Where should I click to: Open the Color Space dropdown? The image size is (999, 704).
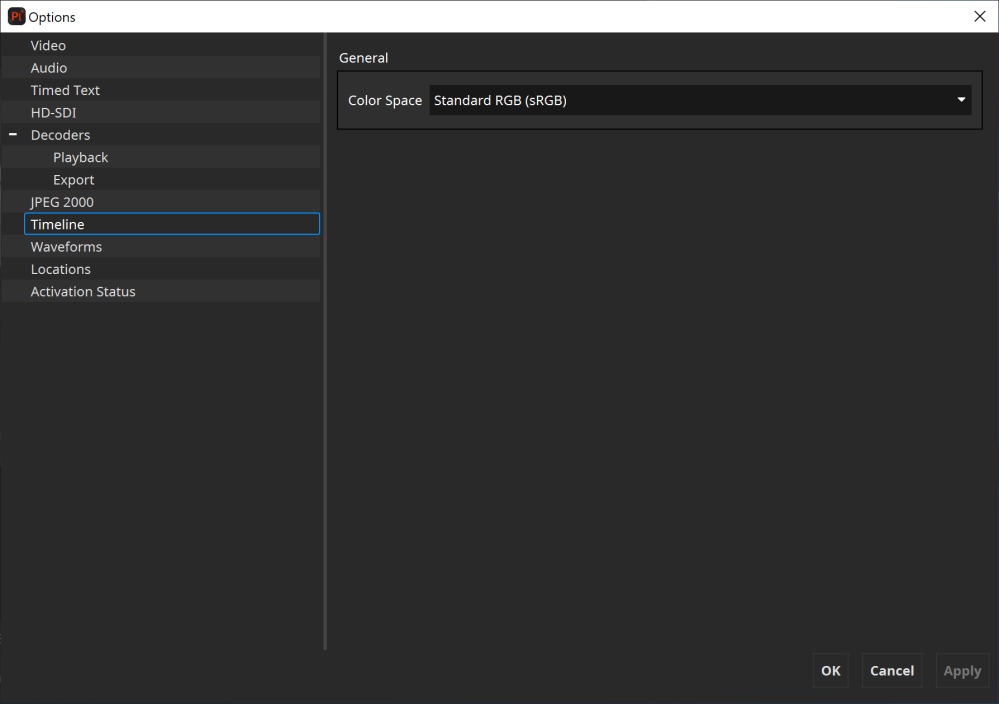700,100
